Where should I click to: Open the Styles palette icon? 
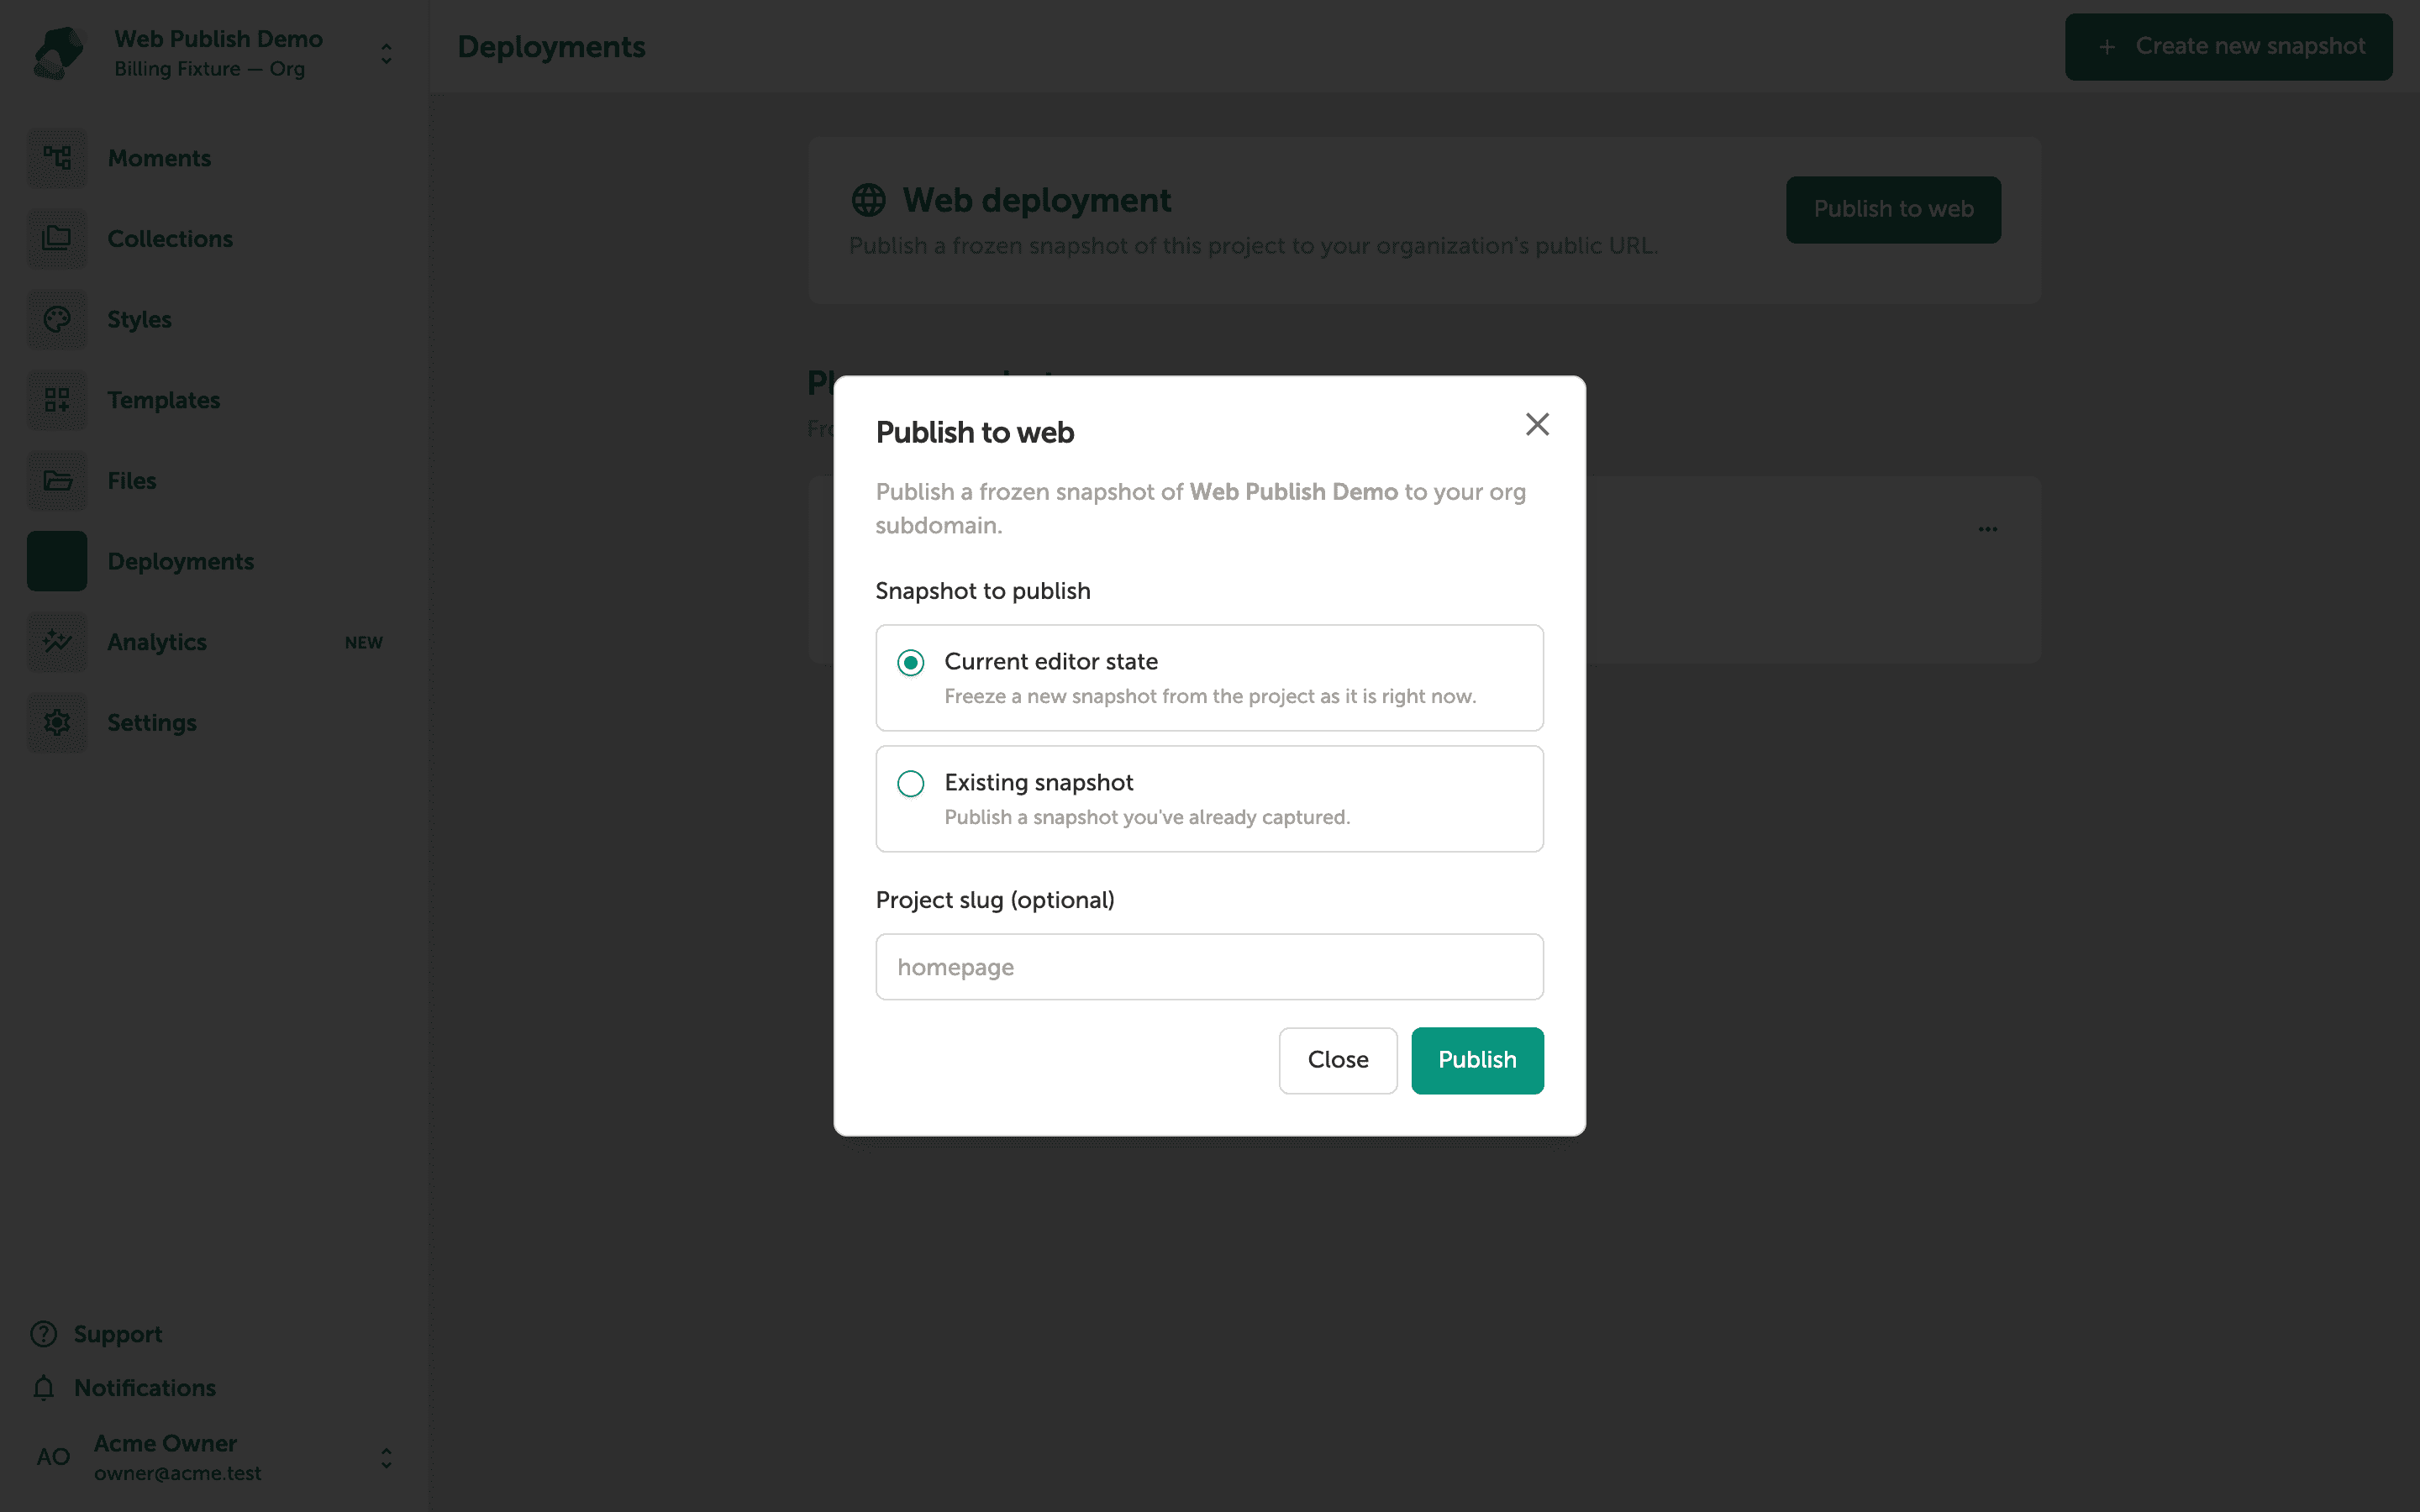pos(57,320)
